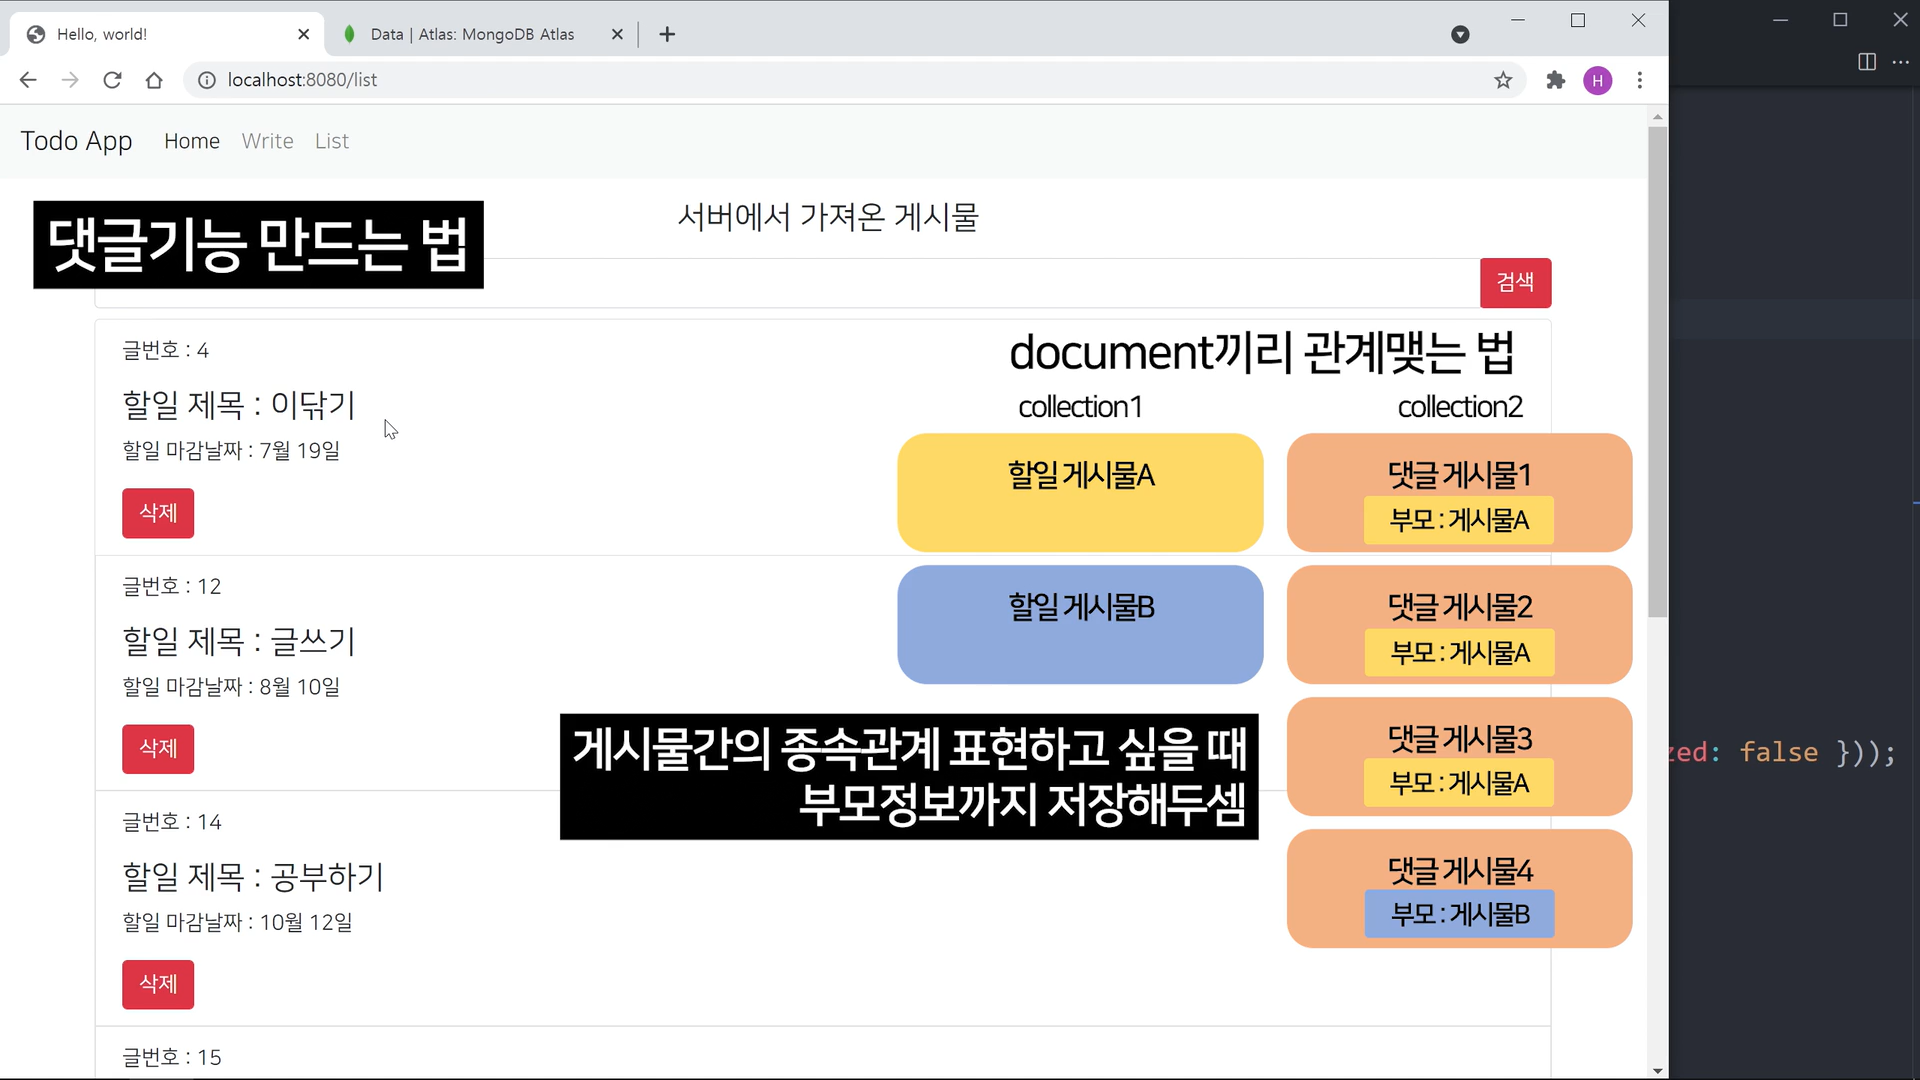This screenshot has width=1920, height=1080.
Task: Toggle split editor layout icon
Action: pos(1866,62)
